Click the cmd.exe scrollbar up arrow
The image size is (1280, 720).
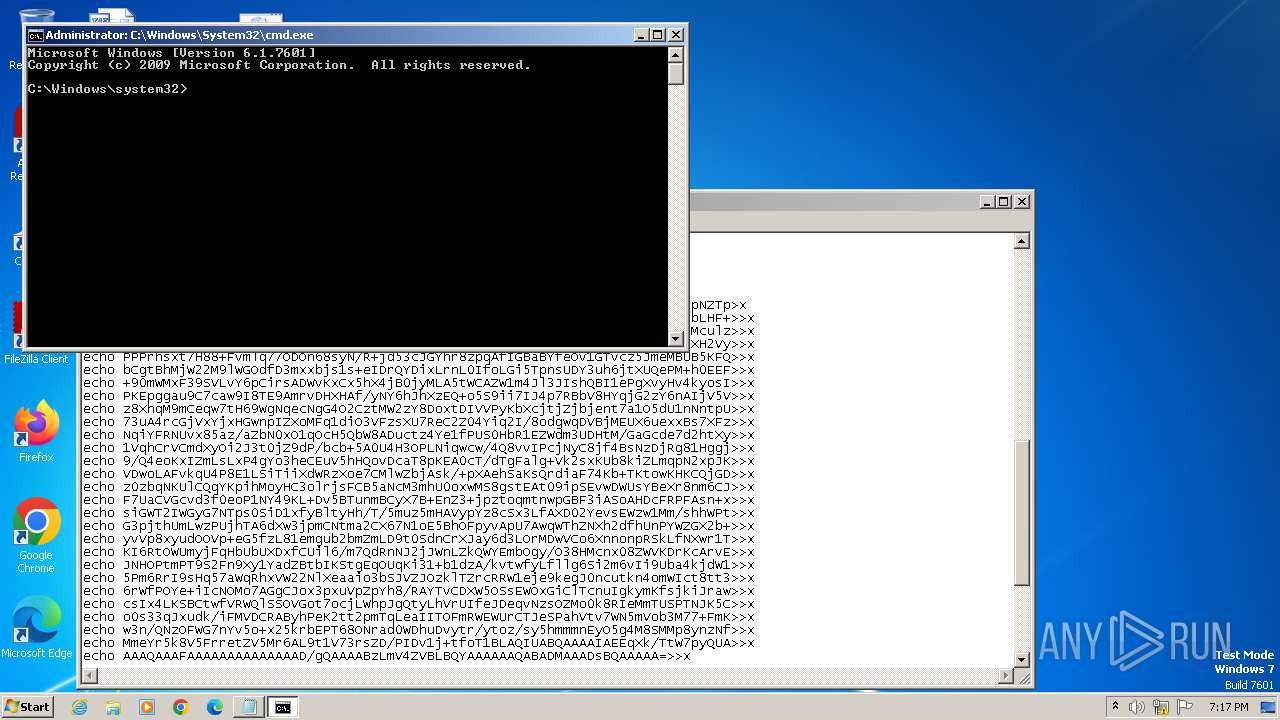coord(676,54)
